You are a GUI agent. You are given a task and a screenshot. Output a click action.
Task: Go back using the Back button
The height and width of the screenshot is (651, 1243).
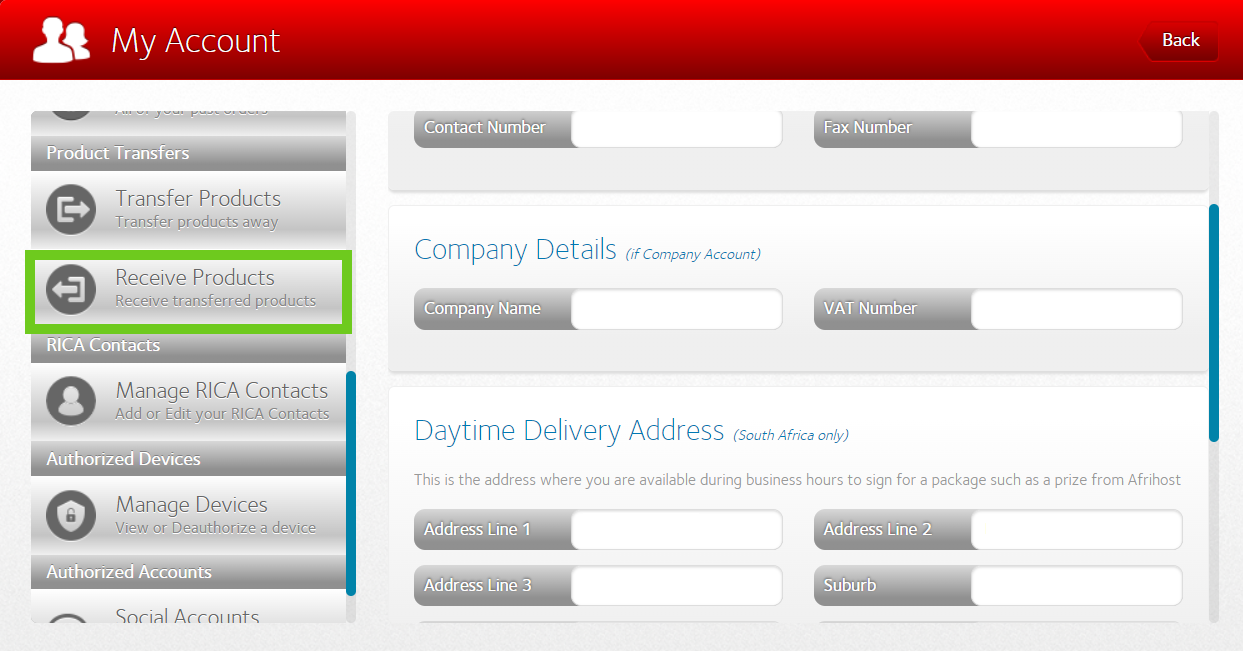pyautogui.click(x=1180, y=41)
